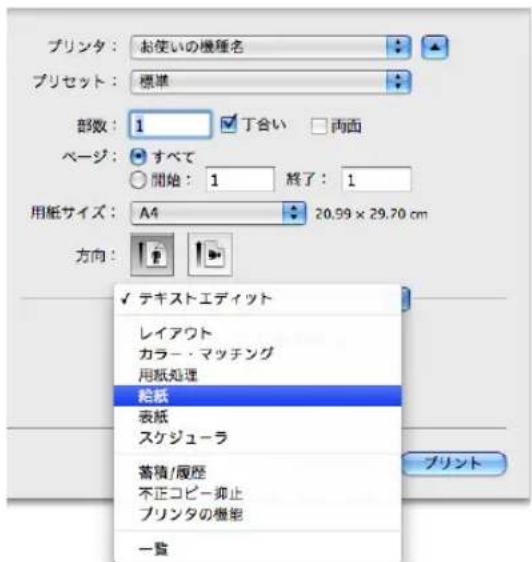Choose テキストエディット from the popup menu
532x562 pixels.
(257, 299)
